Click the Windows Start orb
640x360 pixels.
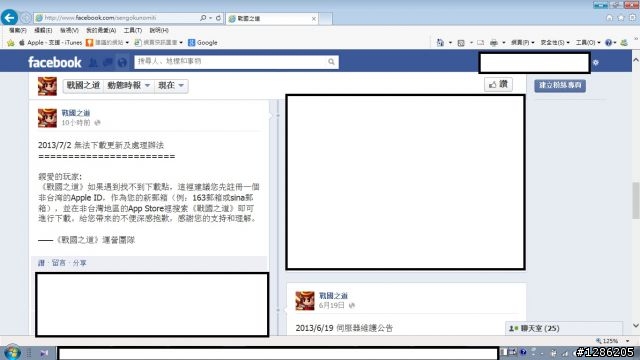click(12, 353)
